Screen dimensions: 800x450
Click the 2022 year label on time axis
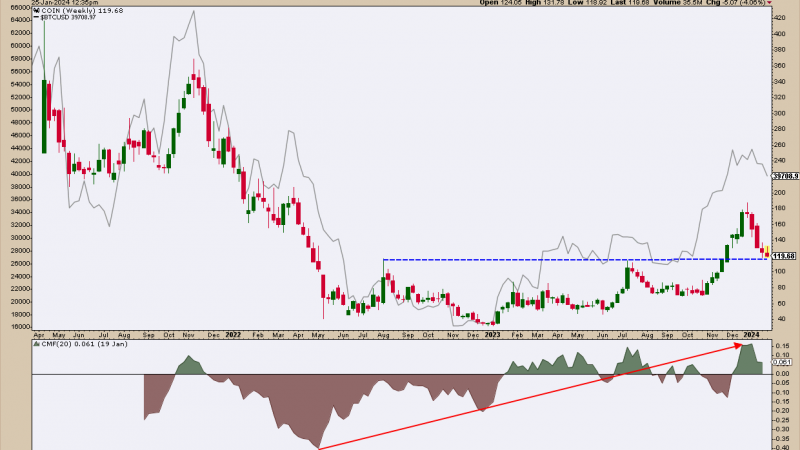coord(233,335)
